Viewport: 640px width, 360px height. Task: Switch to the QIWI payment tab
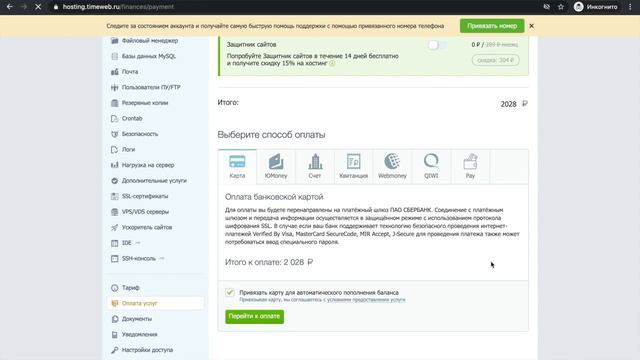(431, 167)
